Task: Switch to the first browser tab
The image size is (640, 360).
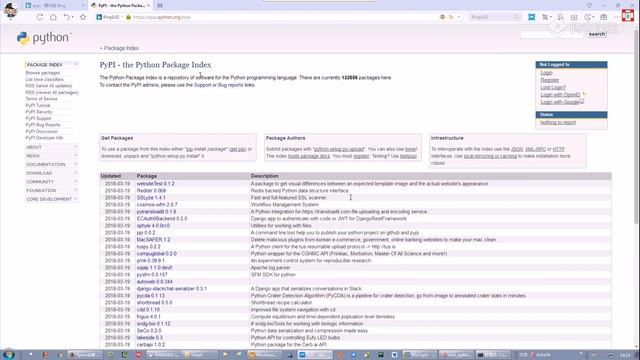Action: [55, 6]
